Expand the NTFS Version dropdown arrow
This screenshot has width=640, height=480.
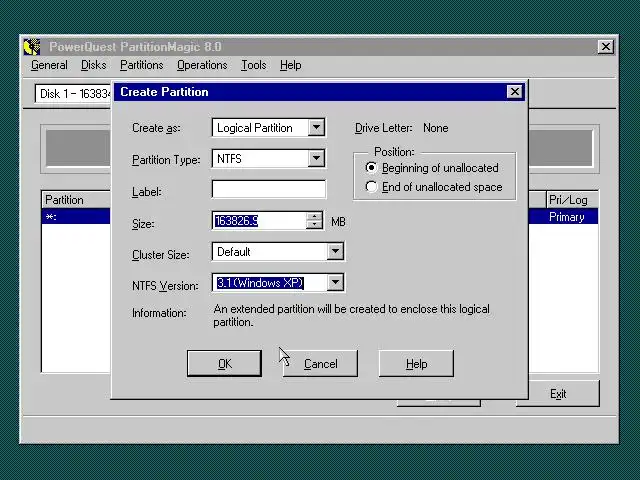pyautogui.click(x=335, y=282)
